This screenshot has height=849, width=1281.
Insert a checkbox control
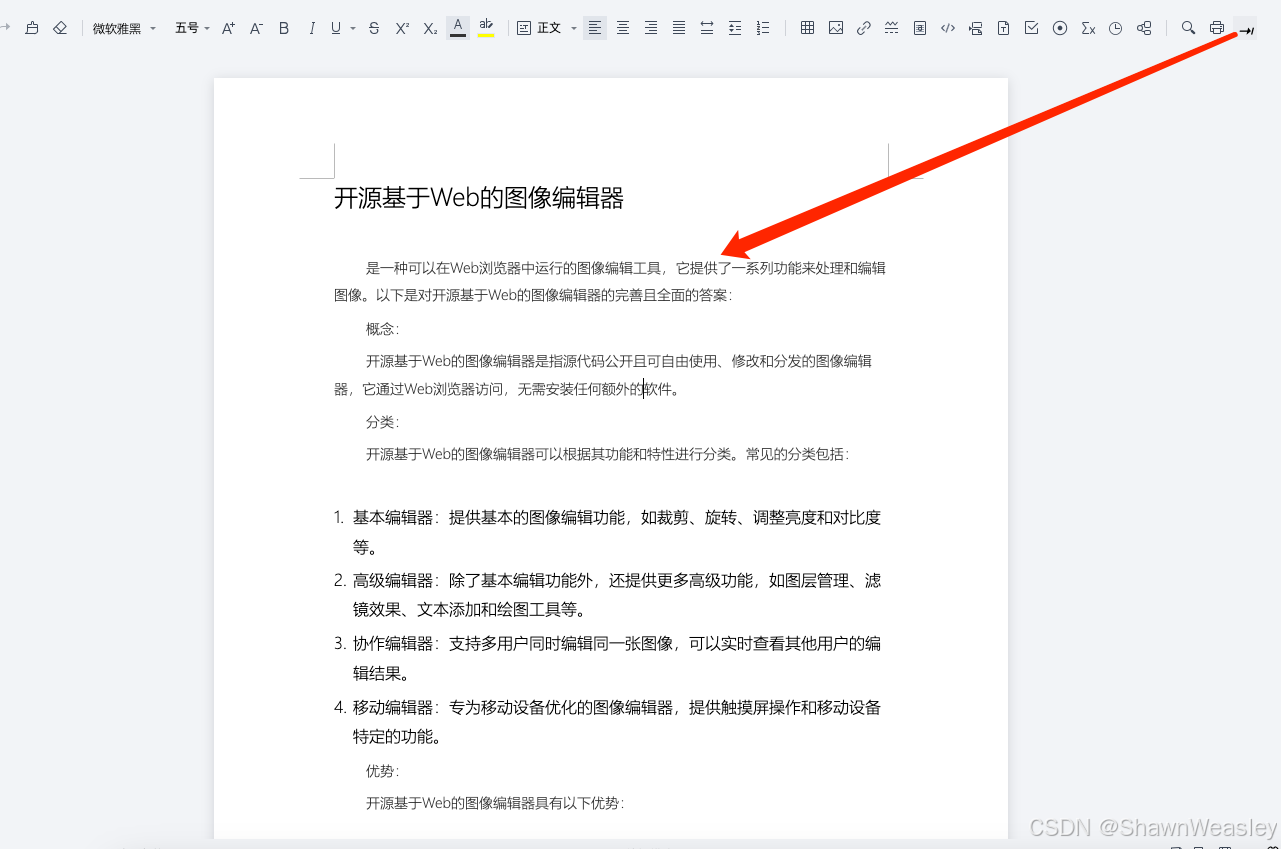(1032, 28)
